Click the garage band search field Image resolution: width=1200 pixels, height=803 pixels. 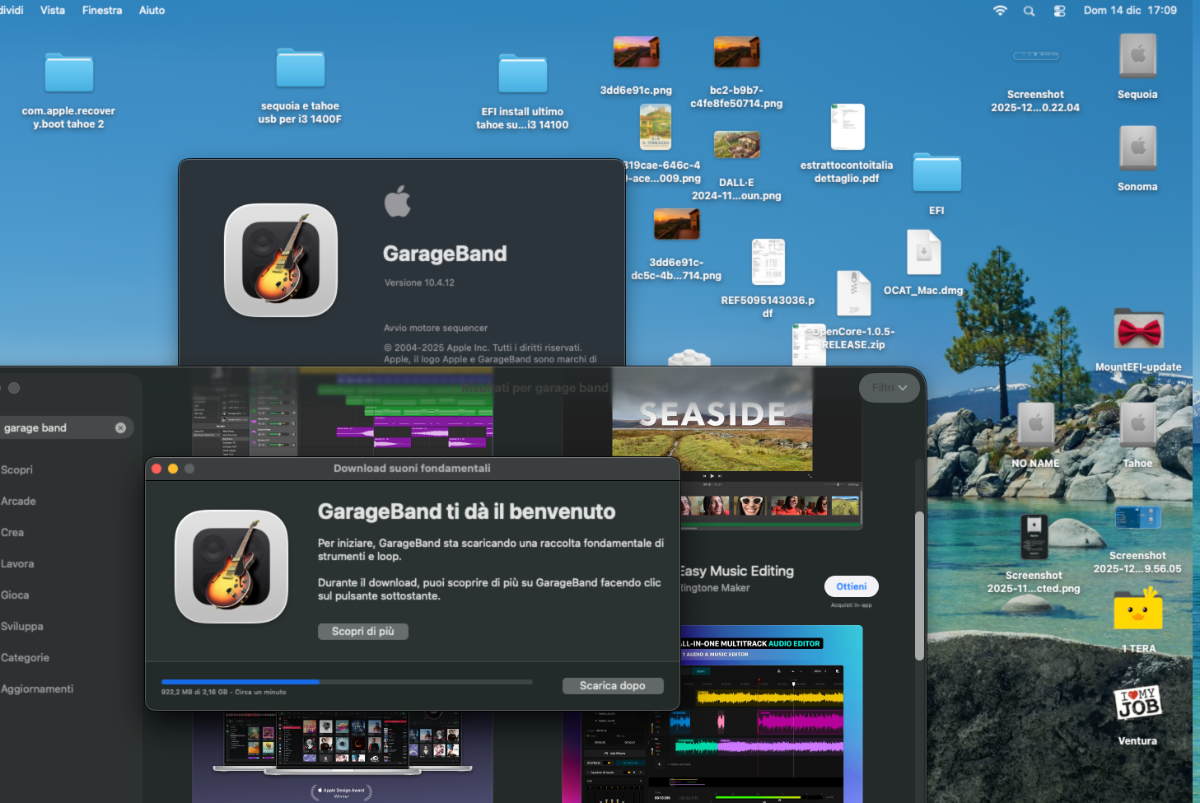click(x=55, y=428)
